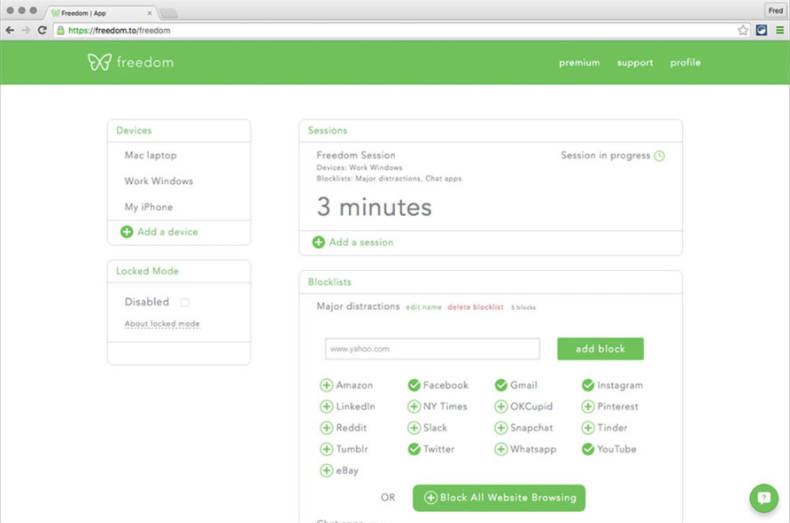Image resolution: width=790 pixels, height=523 pixels.
Task: Click the Freedom Session title
Action: point(356,155)
